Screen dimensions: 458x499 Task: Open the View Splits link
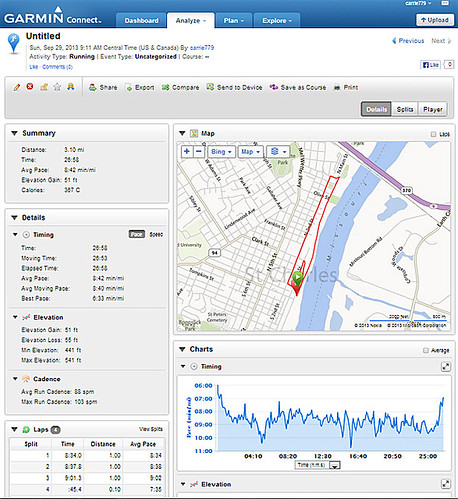click(x=151, y=429)
